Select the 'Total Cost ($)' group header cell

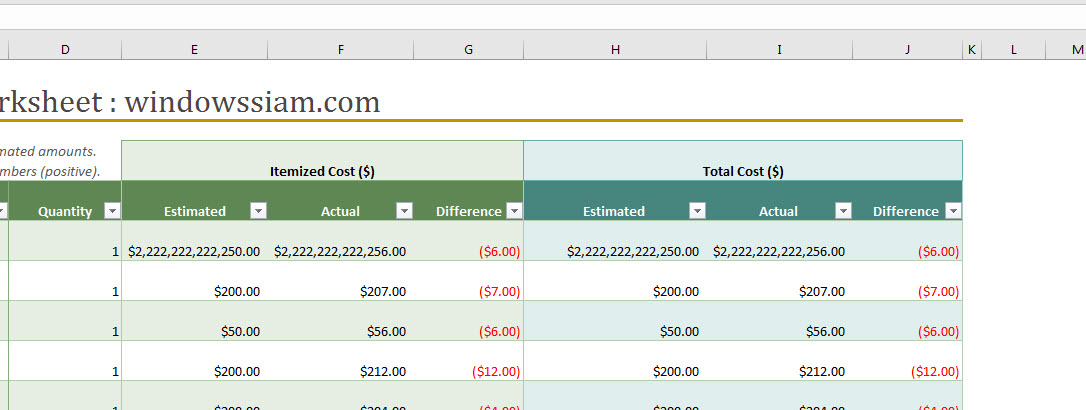(x=743, y=161)
